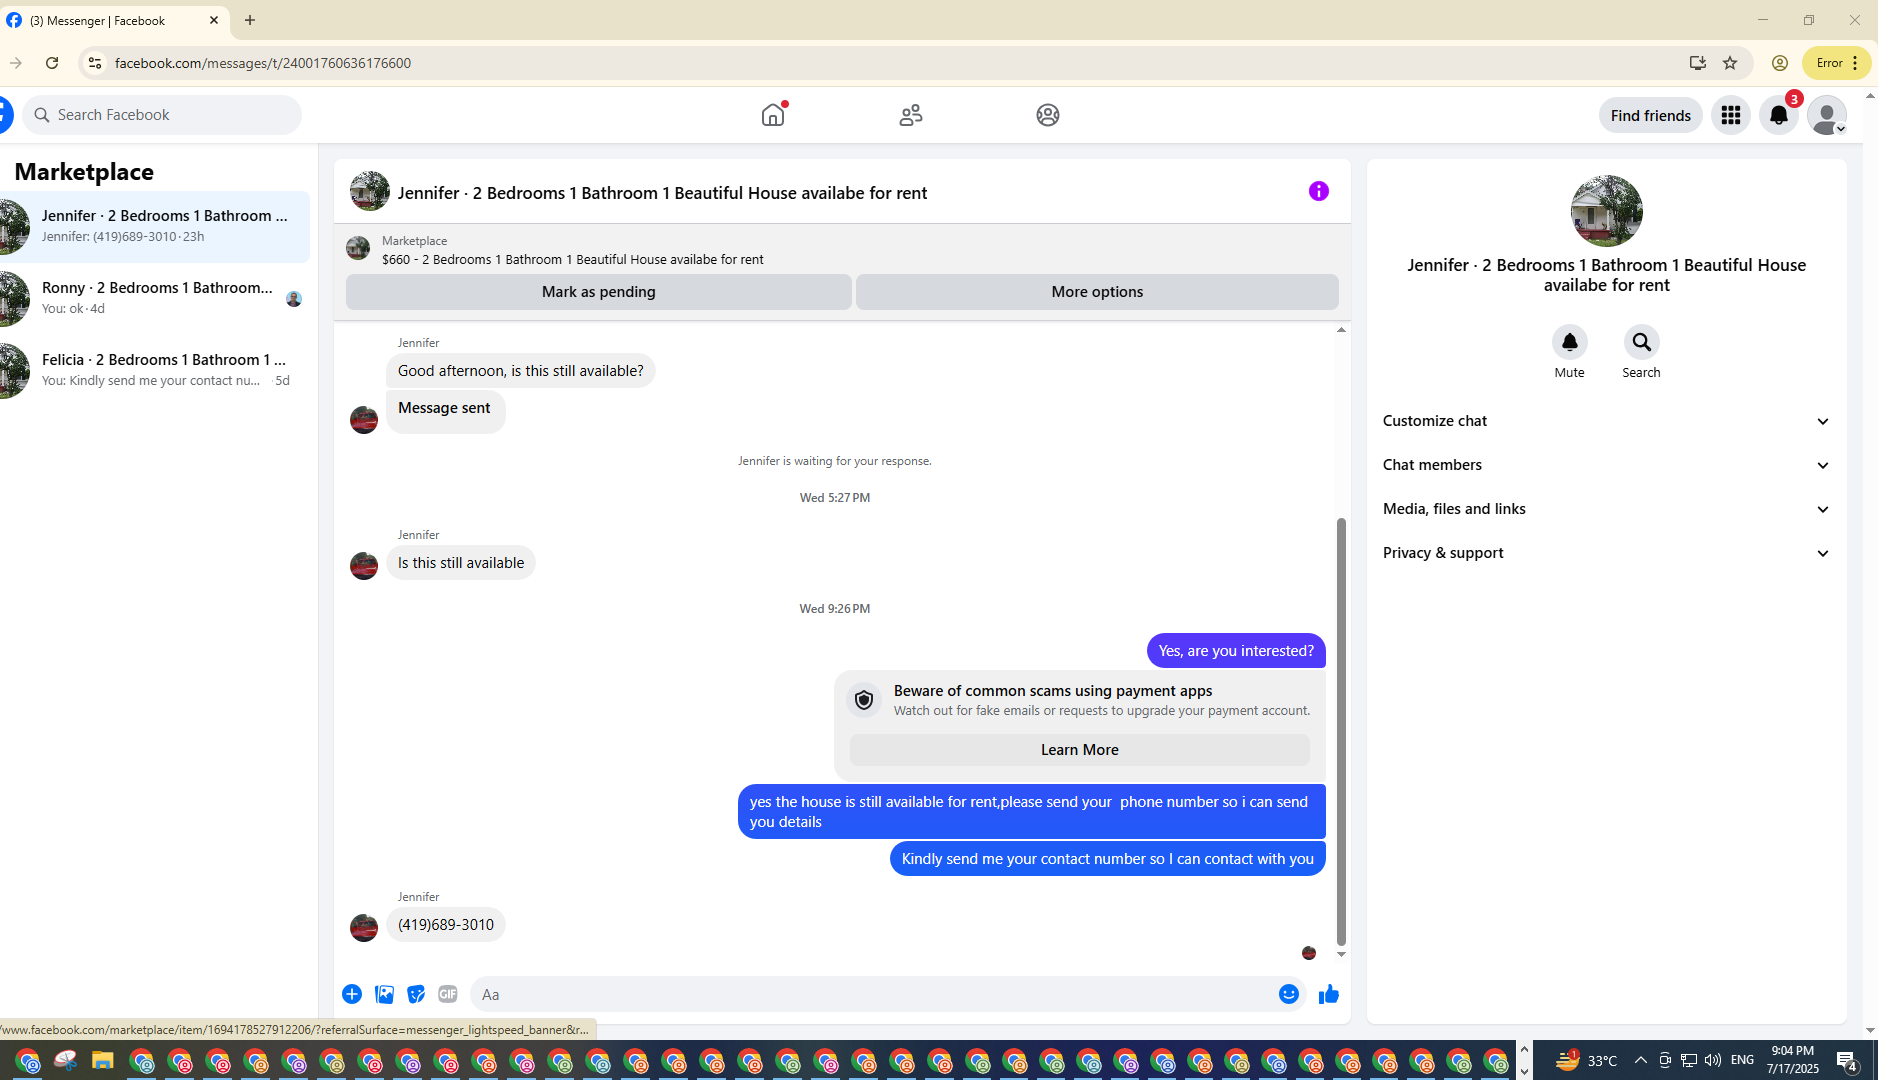Click the Find friends button
Image resolution: width=1878 pixels, height=1080 pixels.
(x=1651, y=115)
